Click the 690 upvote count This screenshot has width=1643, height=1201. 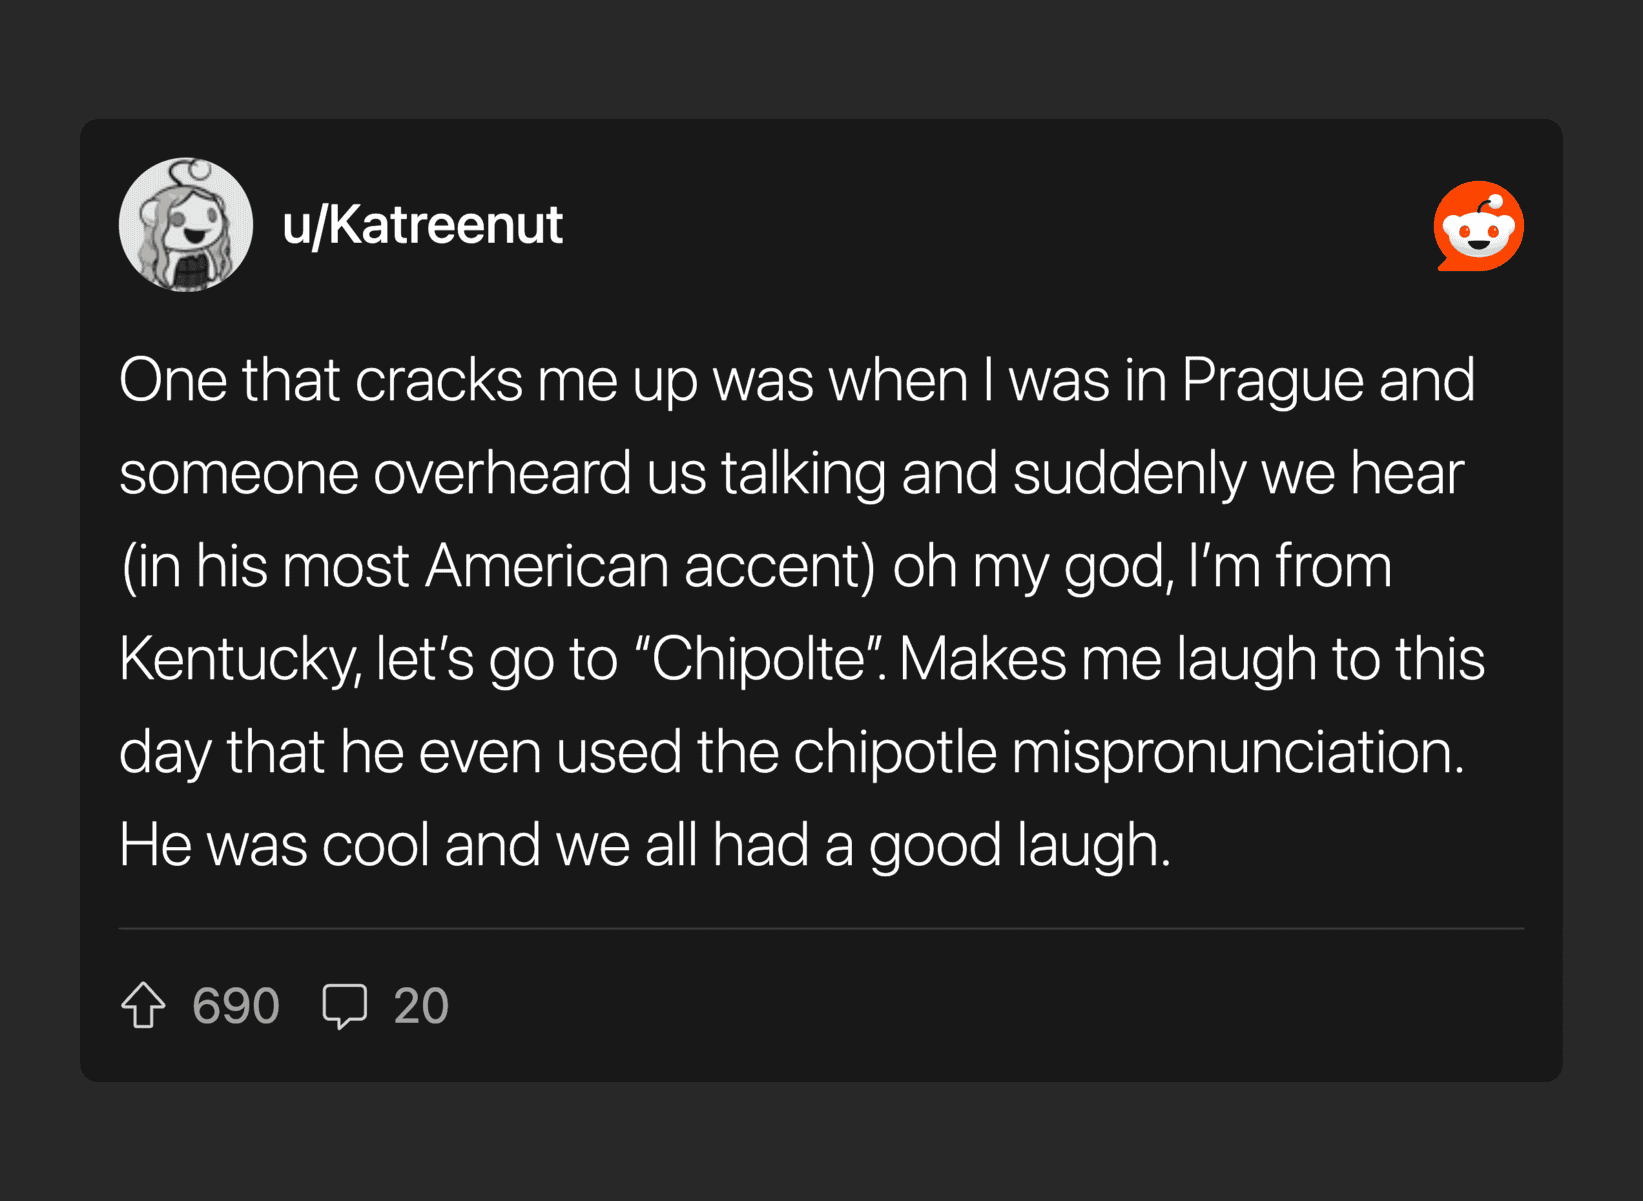(x=236, y=1006)
